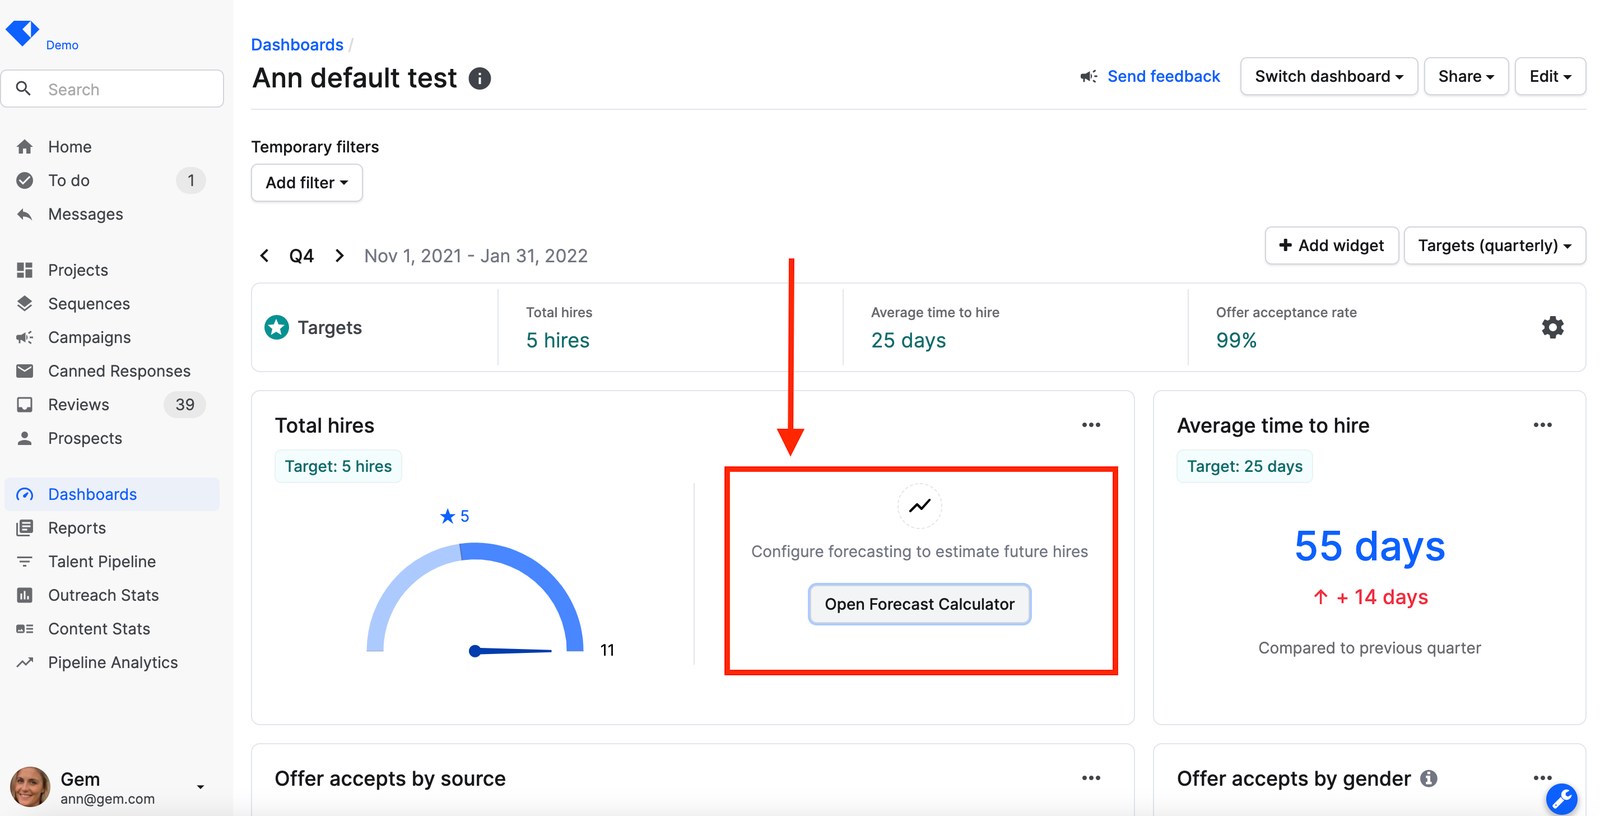
Task: Open Pipeline Analytics from the sidebar
Action: [x=112, y=662]
